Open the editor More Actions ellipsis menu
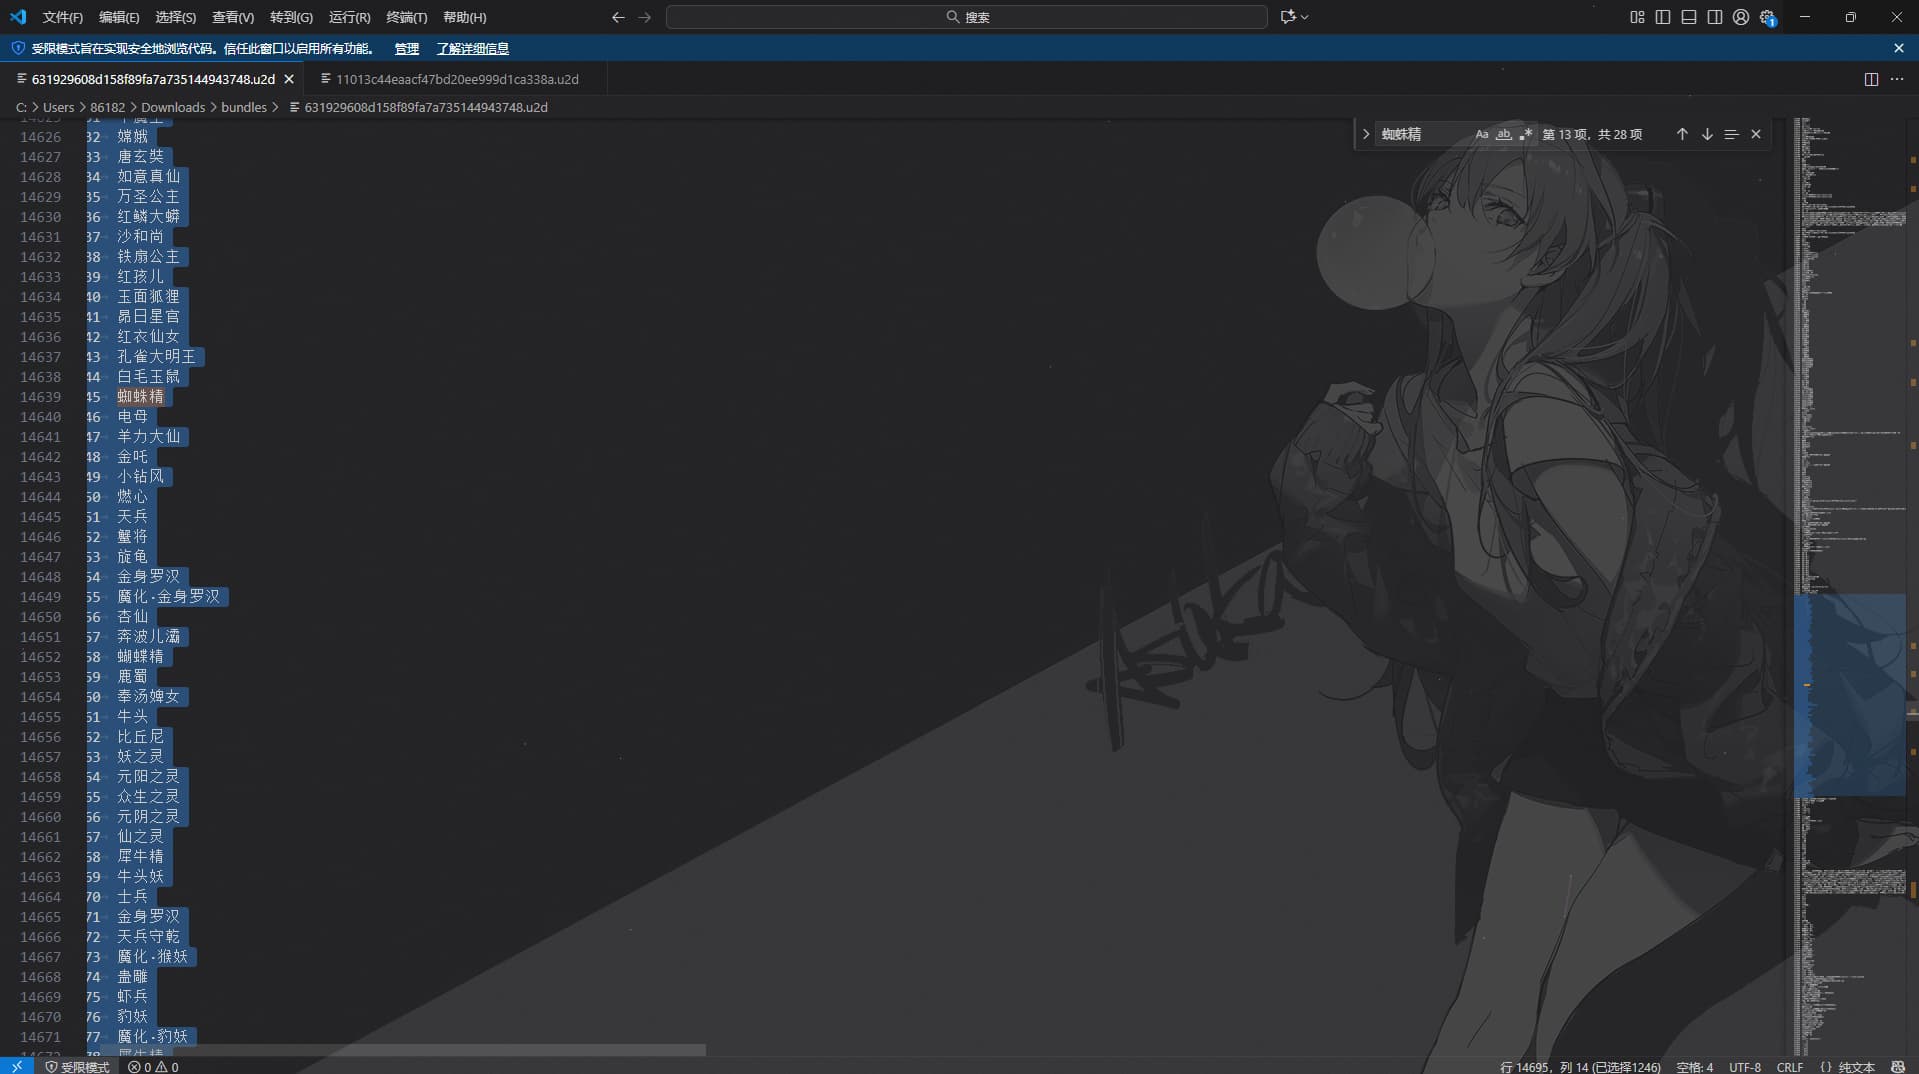This screenshot has width=1919, height=1074. coord(1897,79)
